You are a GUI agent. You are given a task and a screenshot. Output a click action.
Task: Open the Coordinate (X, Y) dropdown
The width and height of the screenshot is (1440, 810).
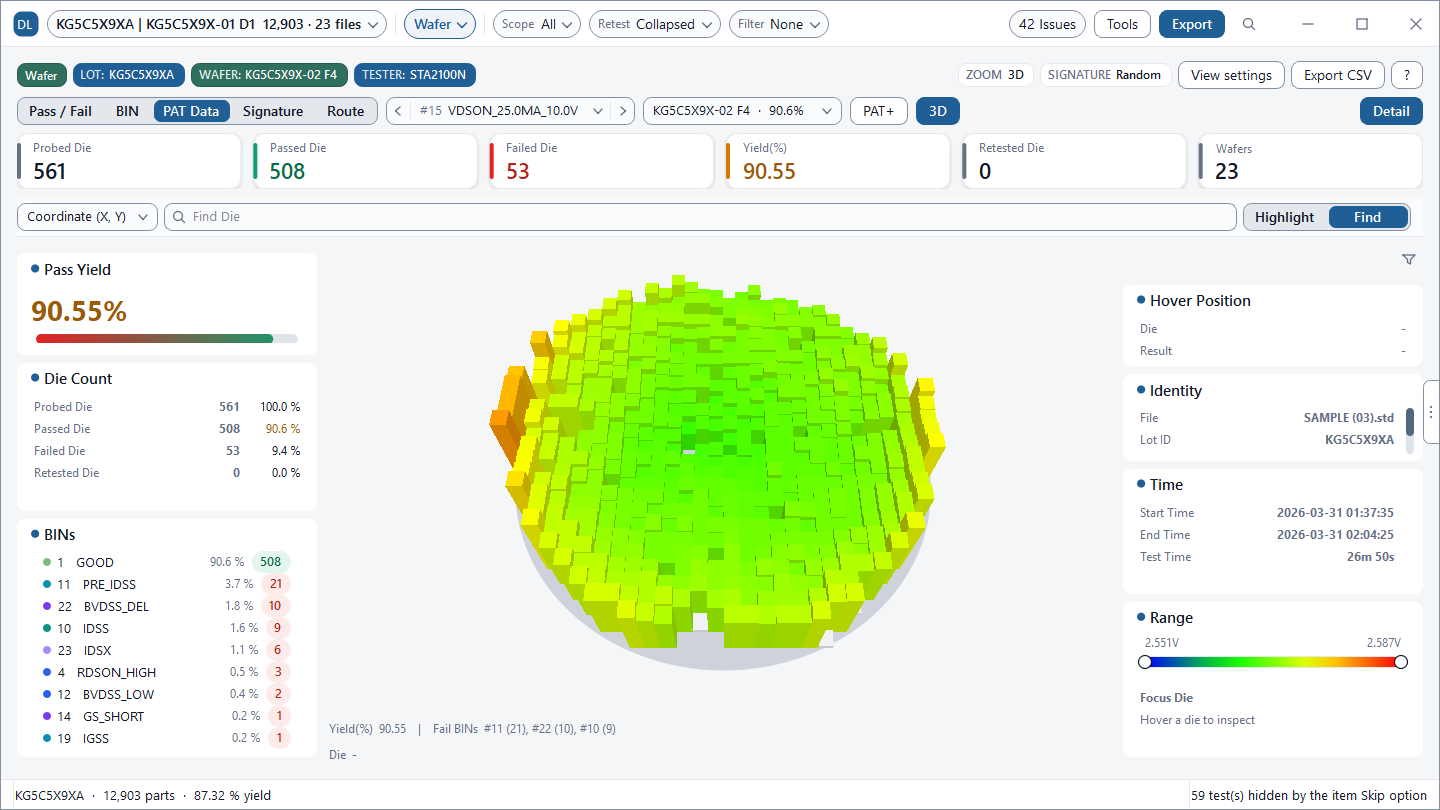pos(88,217)
